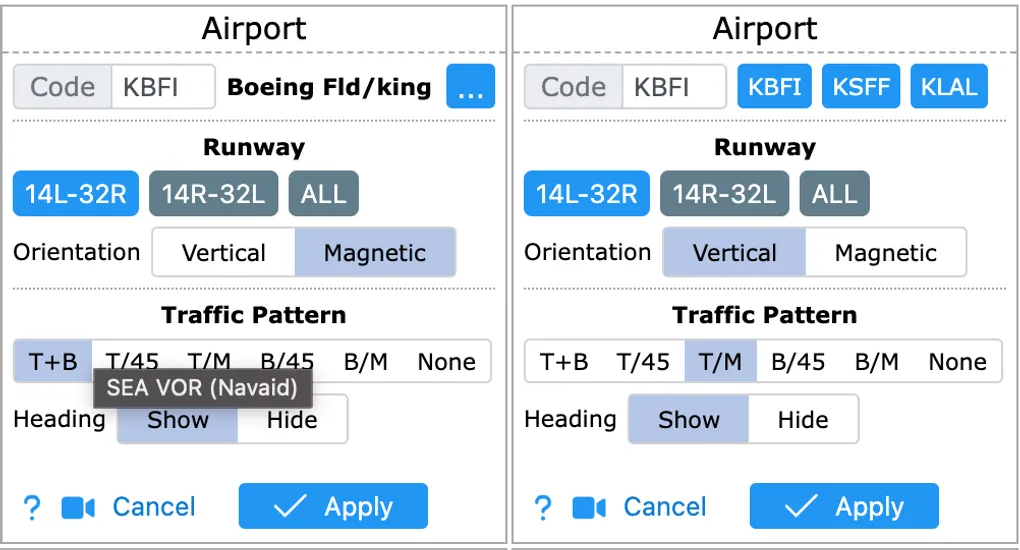Select Hide heading in left panel
The height and width of the screenshot is (550, 1020).
click(291, 420)
